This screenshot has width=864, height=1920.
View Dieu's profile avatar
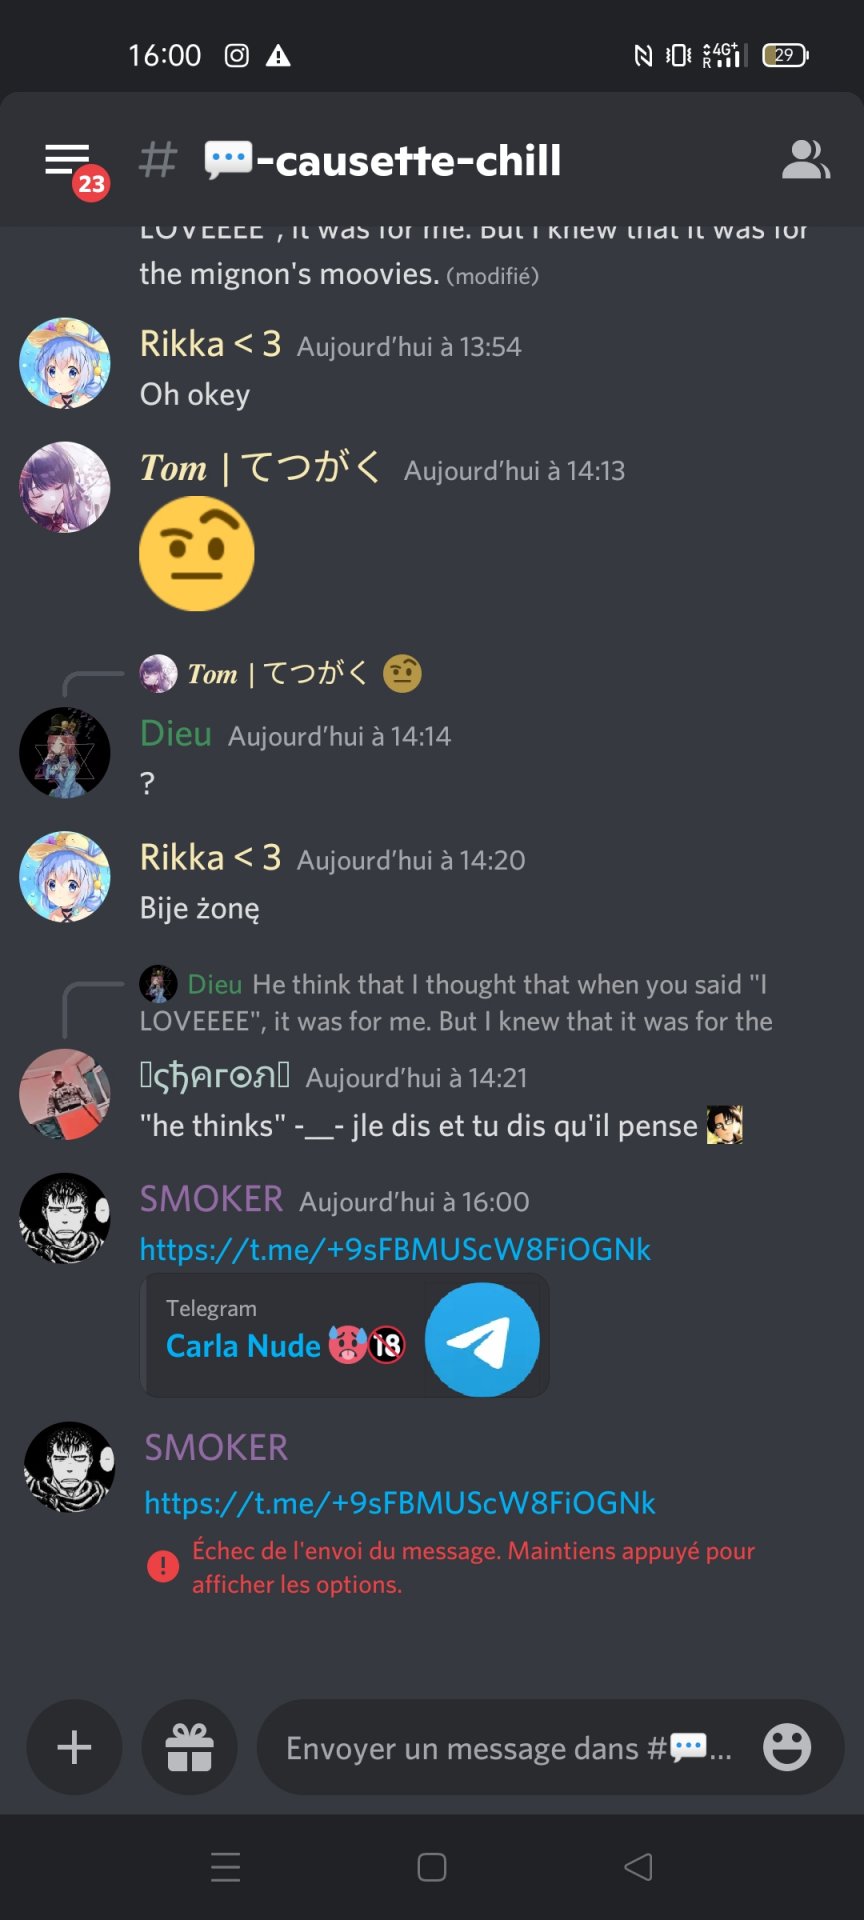point(65,752)
